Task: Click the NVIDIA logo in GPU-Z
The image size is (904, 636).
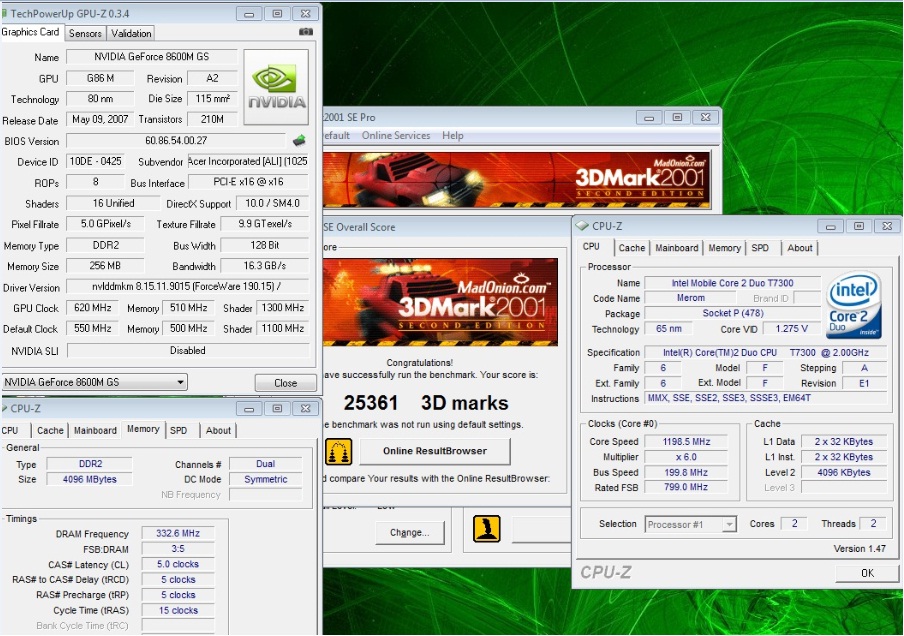Action: tap(276, 87)
